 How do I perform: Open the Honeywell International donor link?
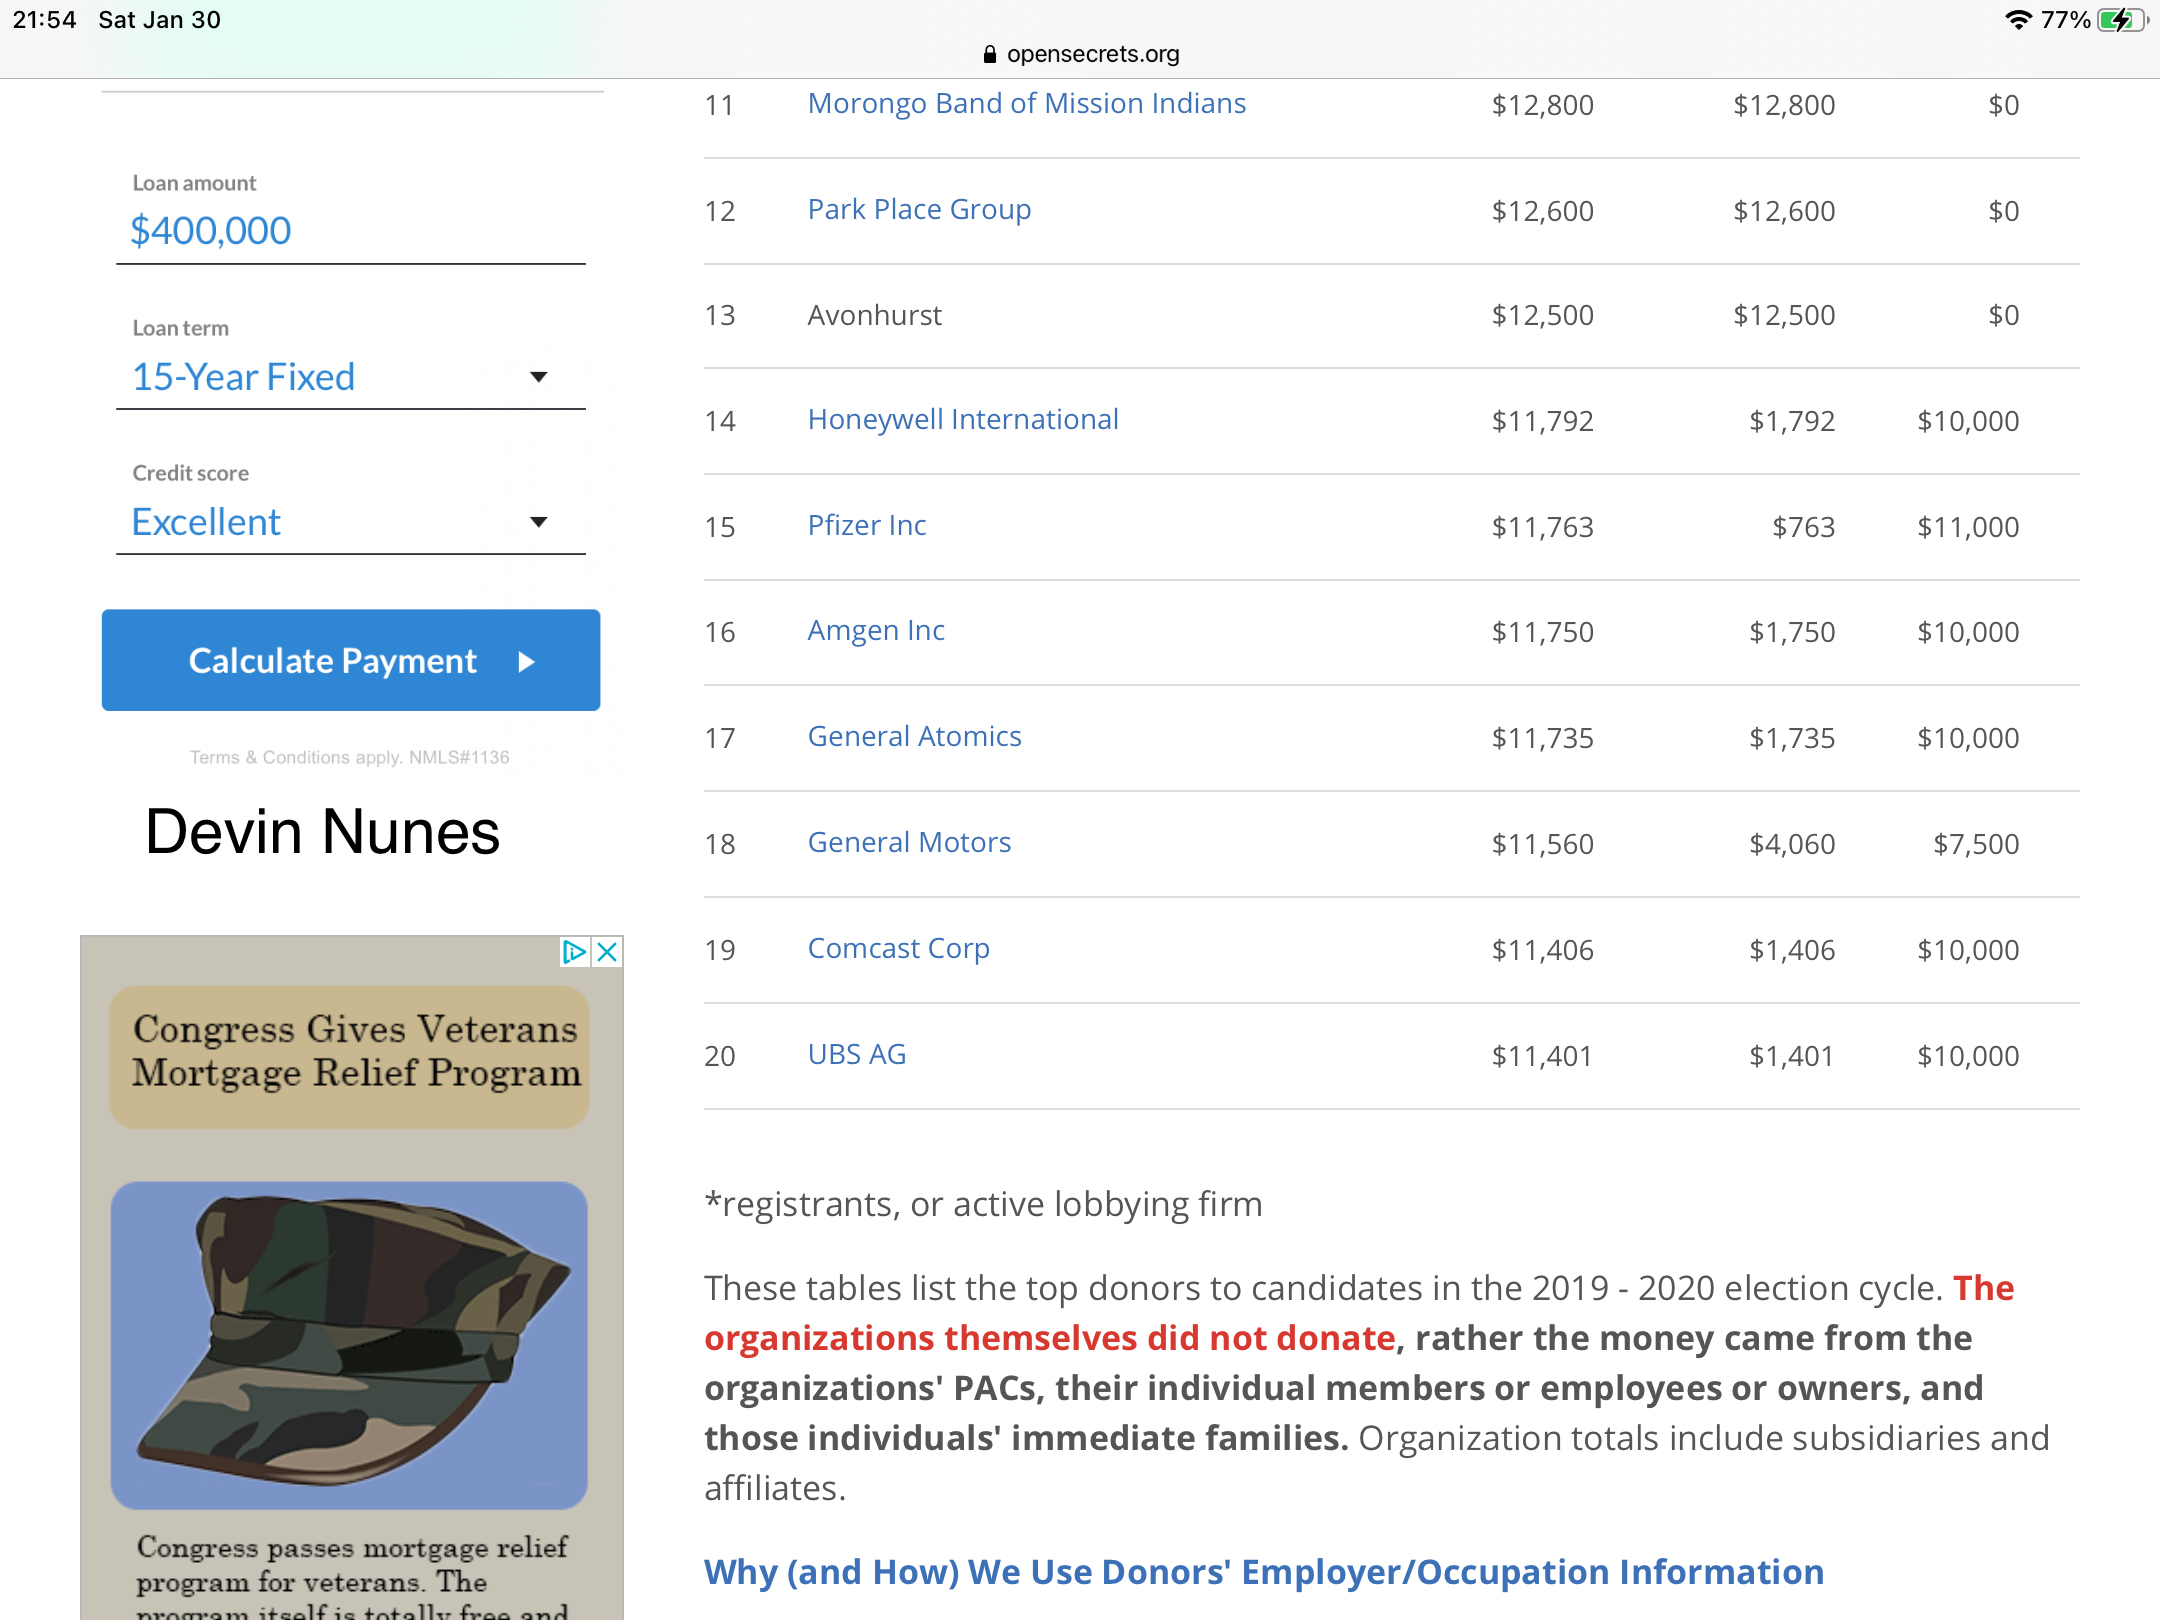click(962, 420)
